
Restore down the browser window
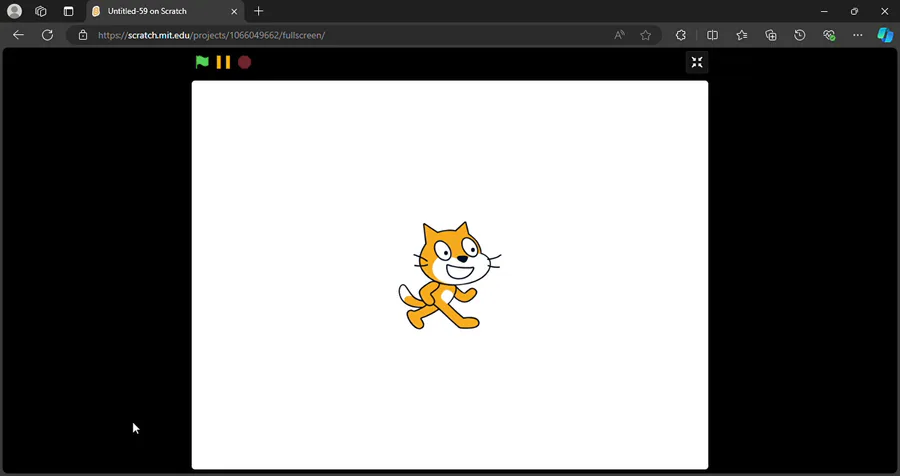[x=854, y=11]
